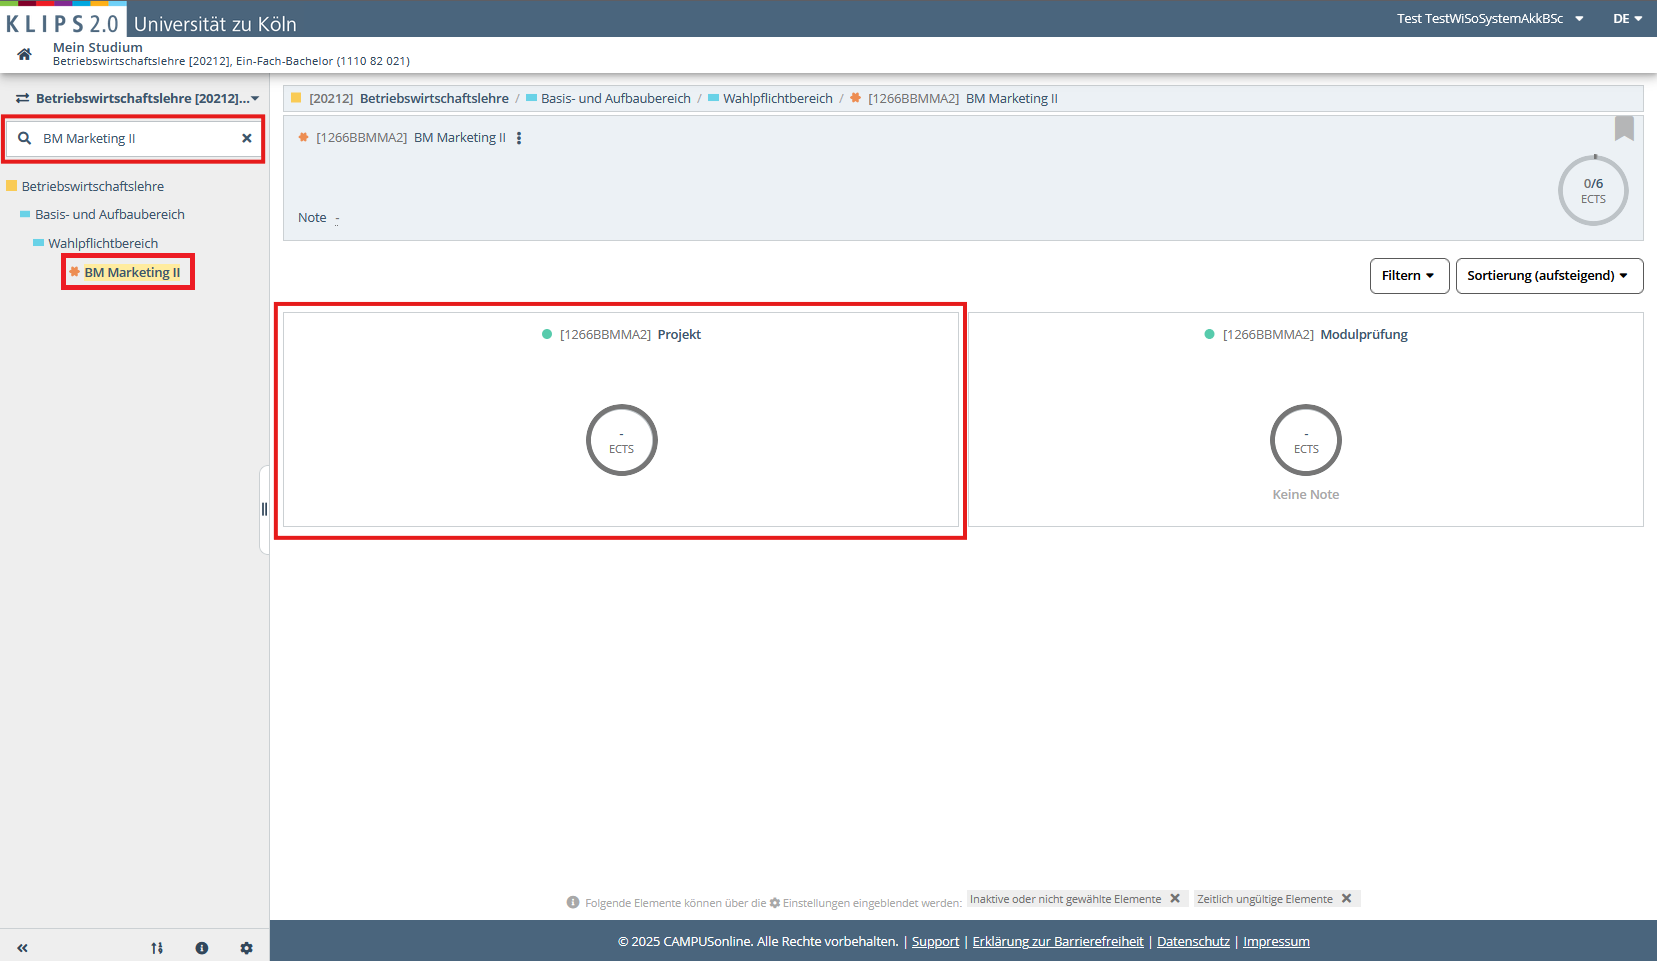Image resolution: width=1657 pixels, height=961 pixels.
Task: Click breadcrumb Basis- und Aufbaubereich
Action: tap(616, 98)
